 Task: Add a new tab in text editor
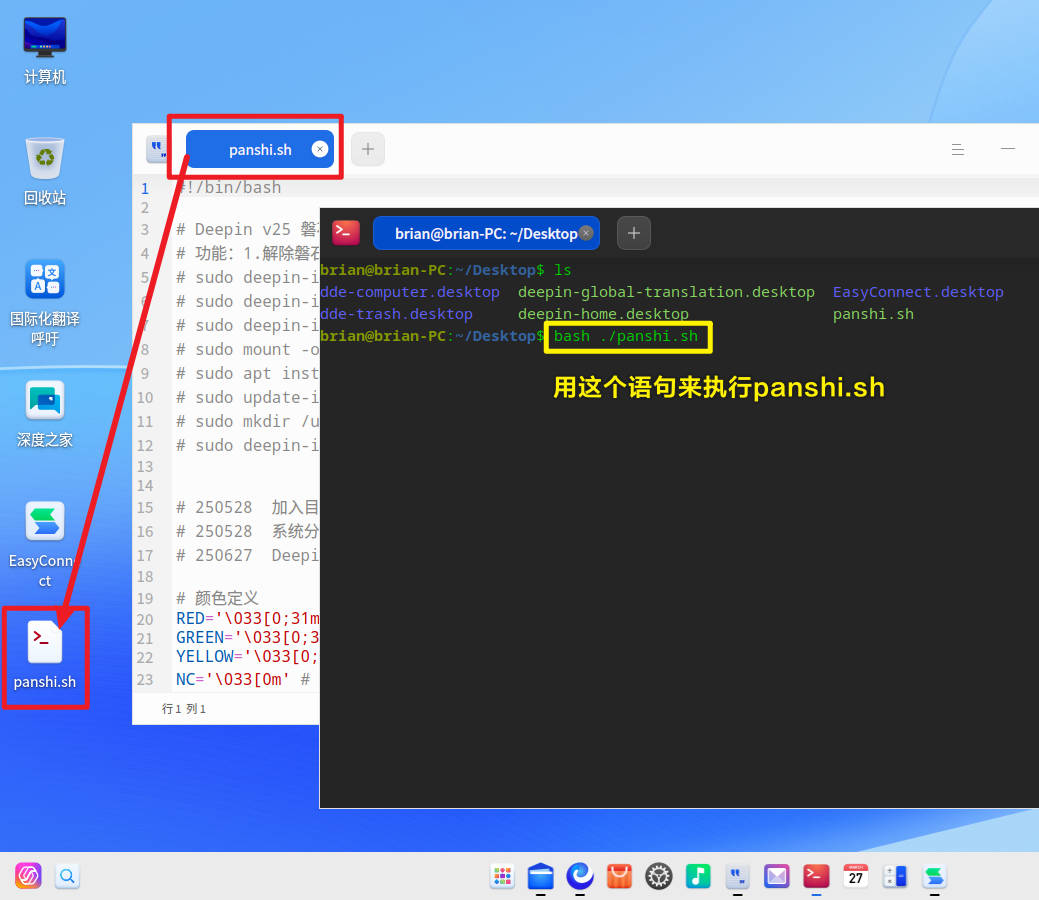pyautogui.click(x=368, y=149)
